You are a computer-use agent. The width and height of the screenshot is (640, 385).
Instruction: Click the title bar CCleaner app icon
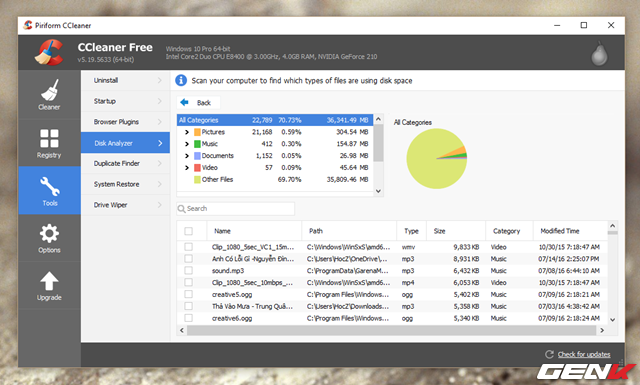[x=28, y=25]
